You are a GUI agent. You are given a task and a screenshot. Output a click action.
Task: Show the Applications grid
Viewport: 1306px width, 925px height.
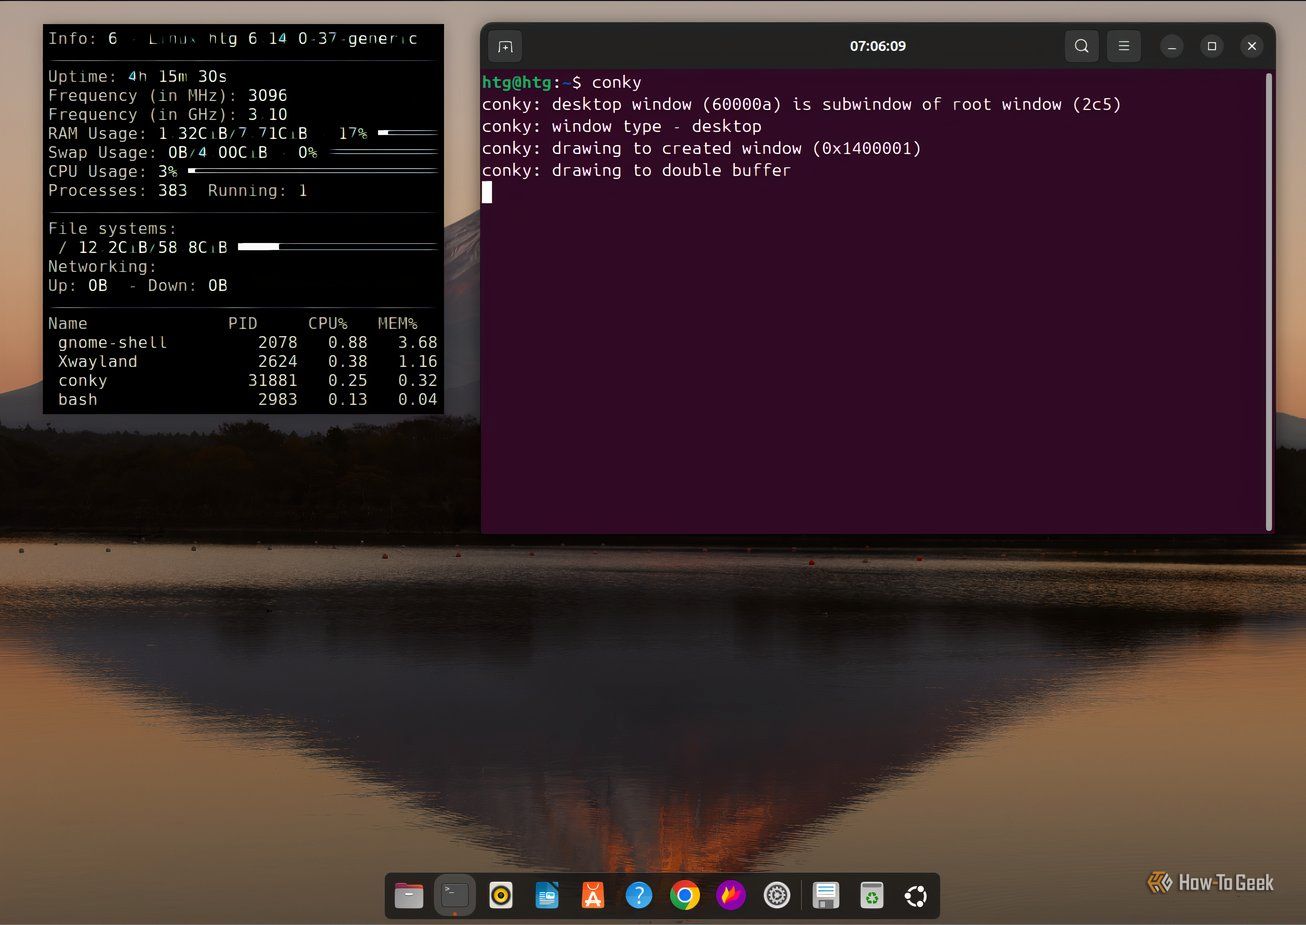916,895
